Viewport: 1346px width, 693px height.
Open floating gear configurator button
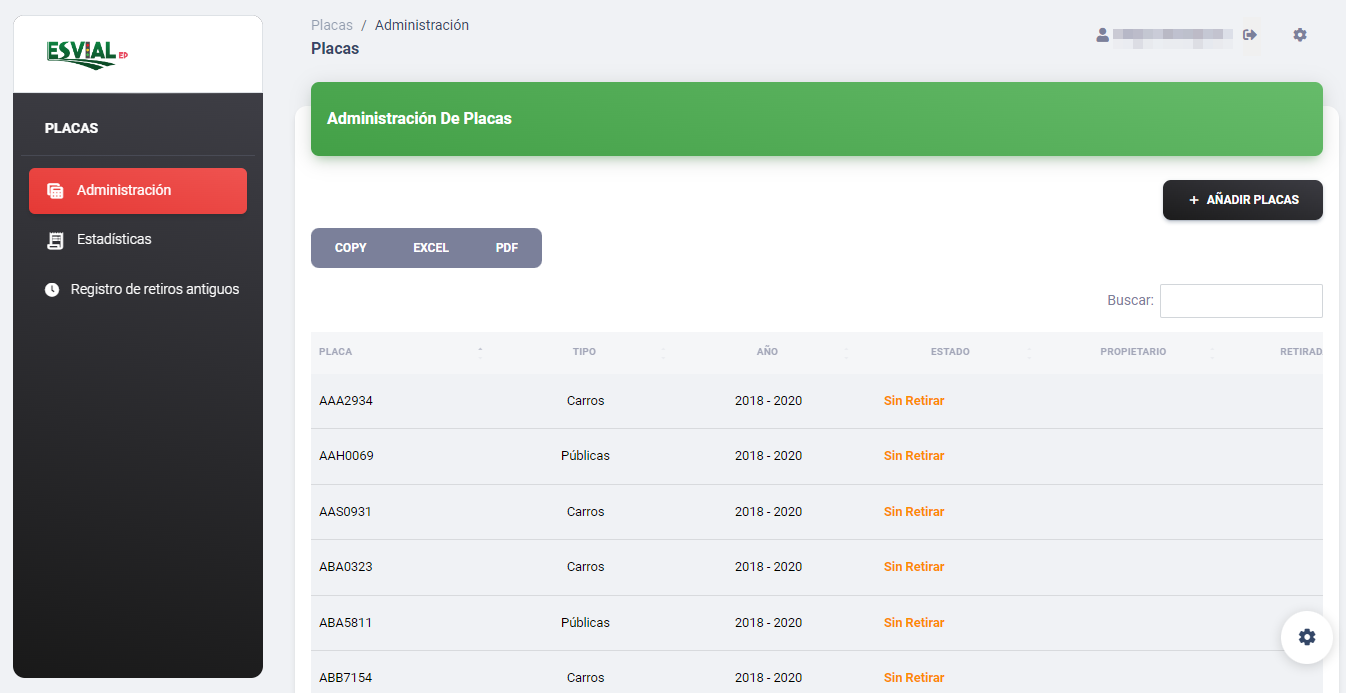[x=1307, y=637]
